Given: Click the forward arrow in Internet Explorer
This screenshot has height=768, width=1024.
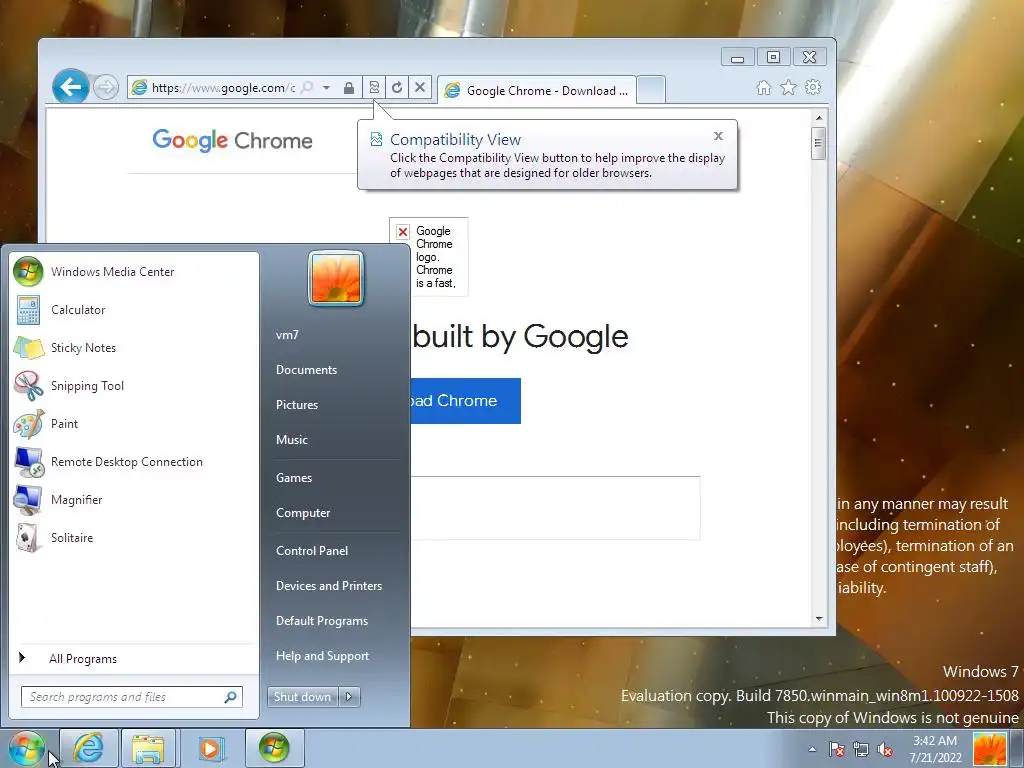Looking at the screenshot, I should pos(106,87).
